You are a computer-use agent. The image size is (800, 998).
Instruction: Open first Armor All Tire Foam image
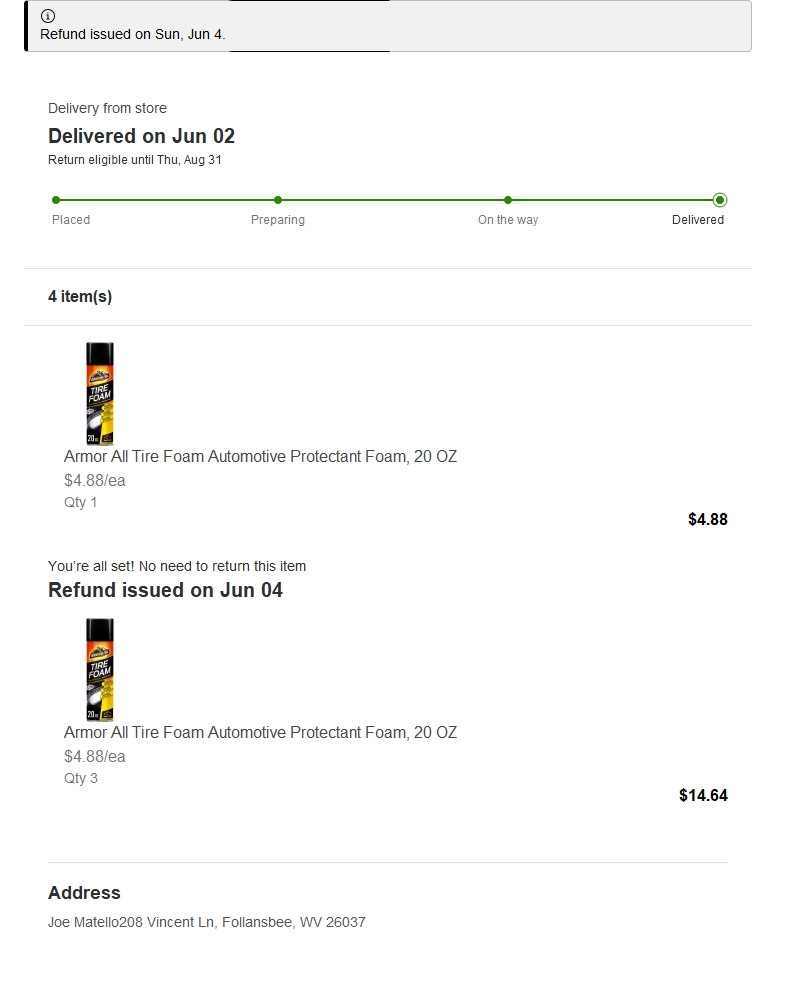(x=100, y=393)
